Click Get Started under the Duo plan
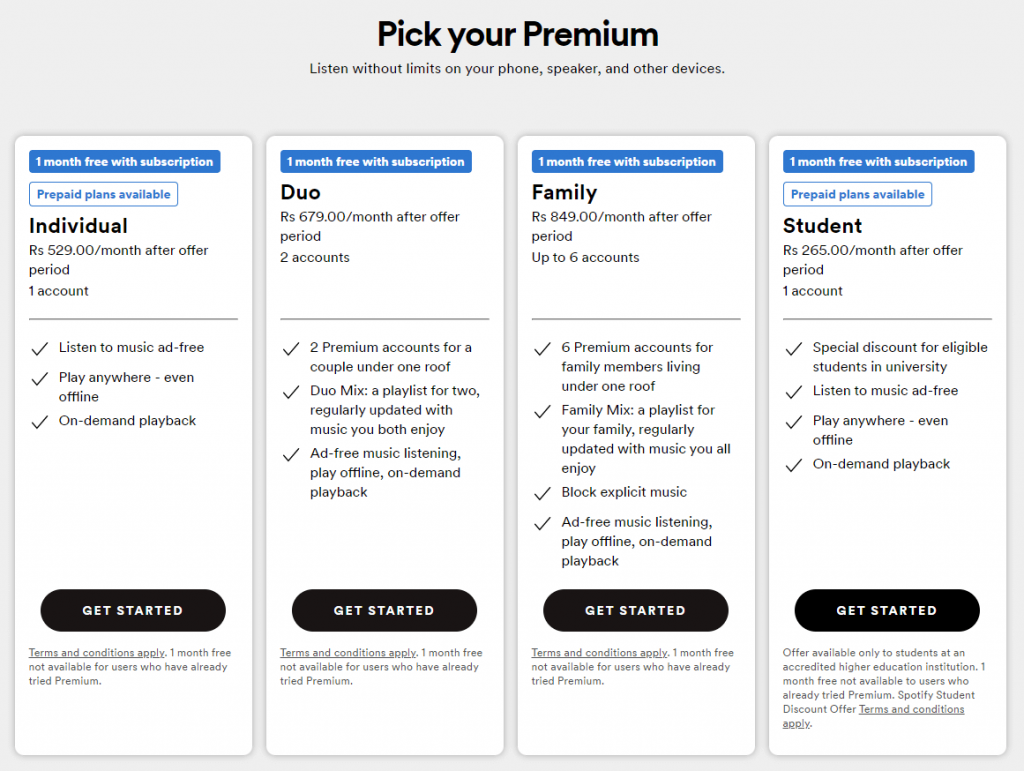1024x771 pixels. [x=384, y=610]
